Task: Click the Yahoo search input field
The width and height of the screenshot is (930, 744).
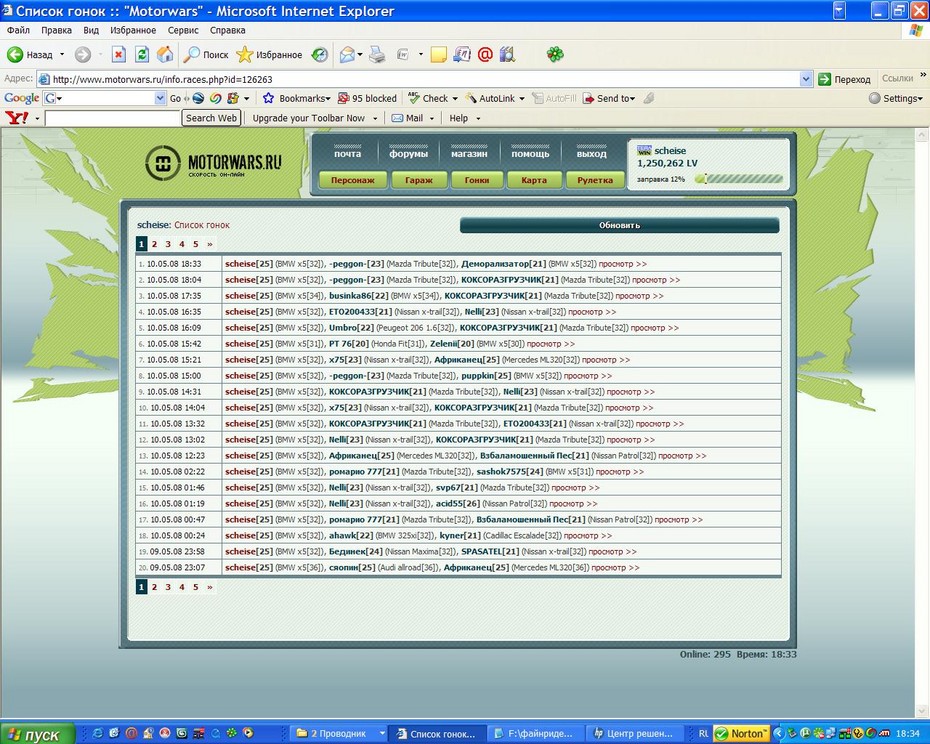Action: pyautogui.click(x=112, y=118)
